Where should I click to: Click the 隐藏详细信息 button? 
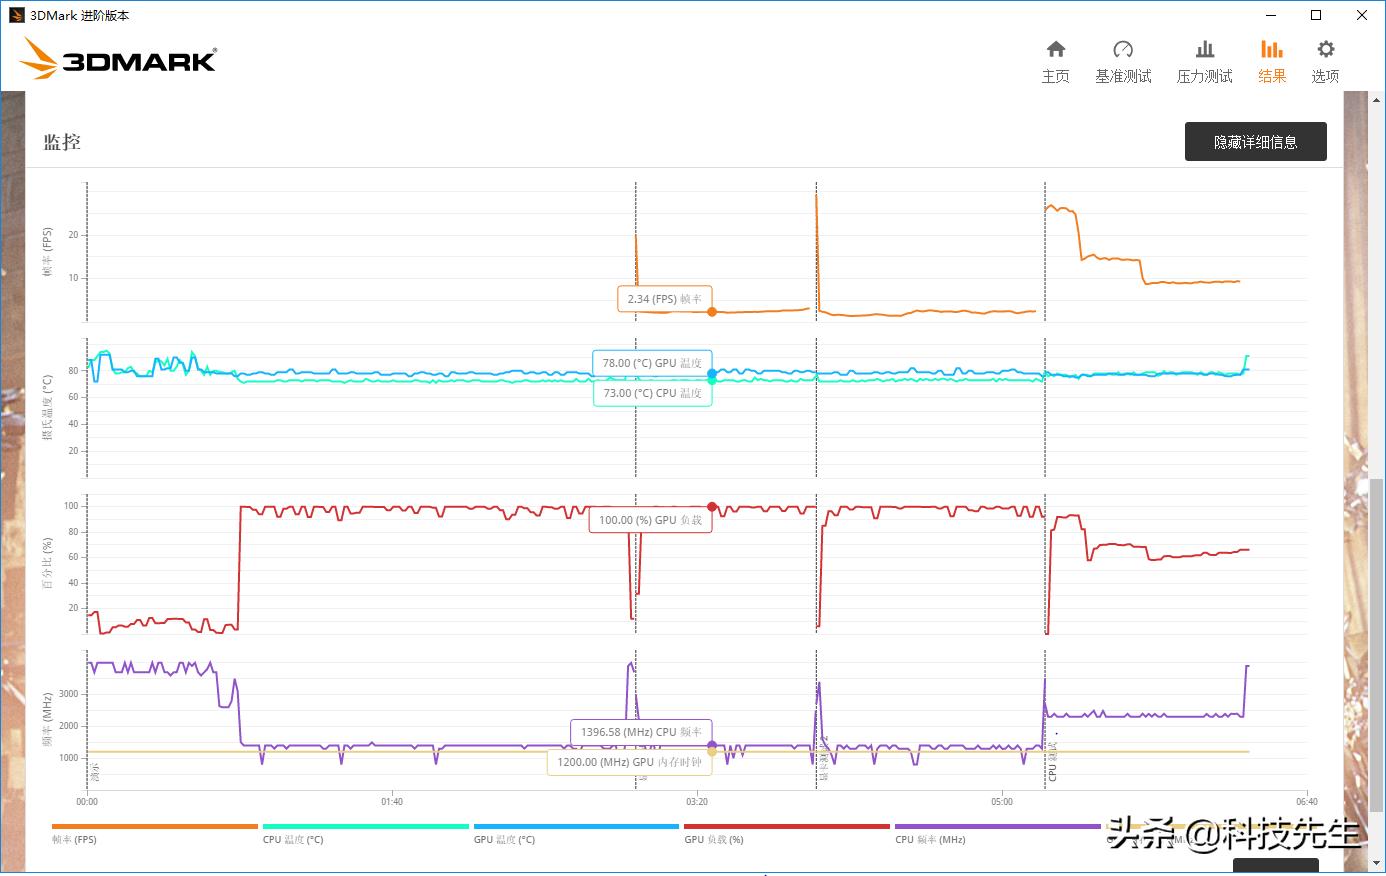(1255, 142)
